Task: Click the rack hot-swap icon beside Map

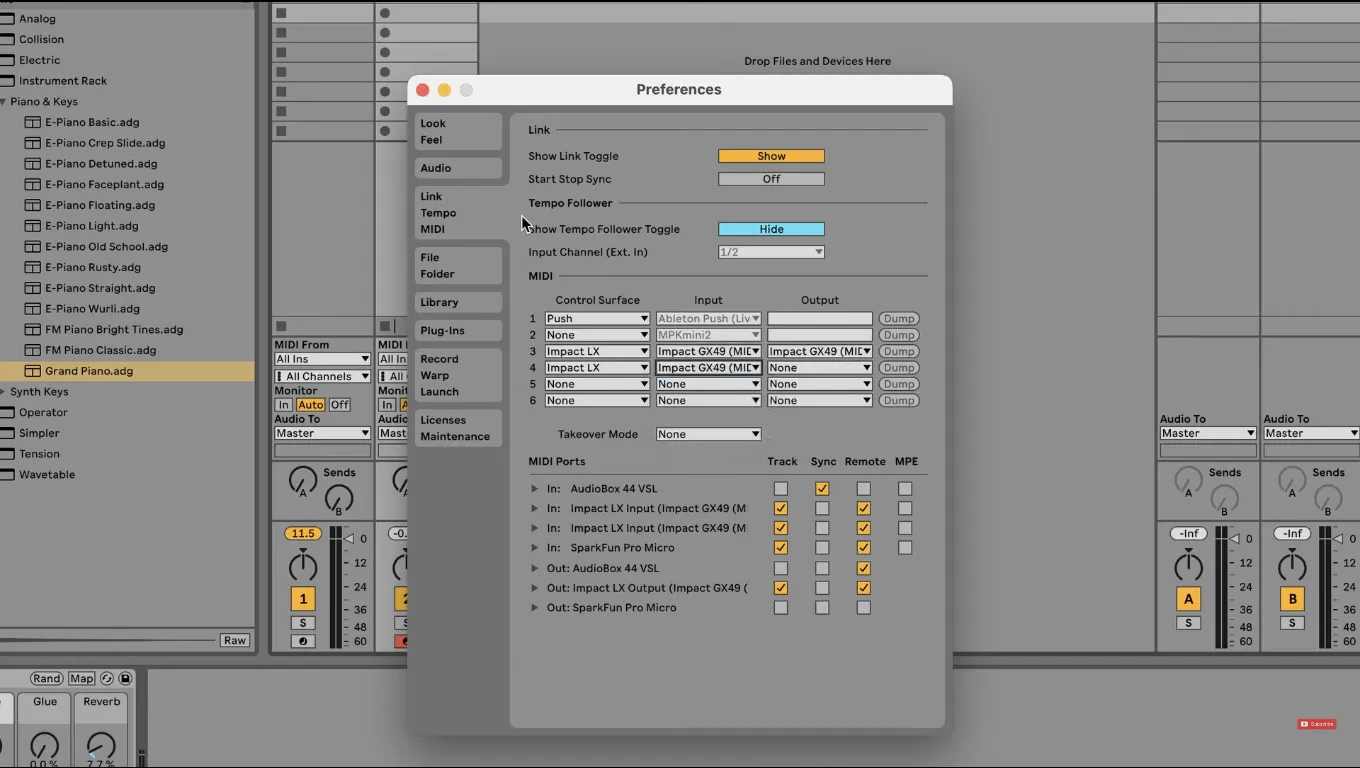Action: [108, 678]
